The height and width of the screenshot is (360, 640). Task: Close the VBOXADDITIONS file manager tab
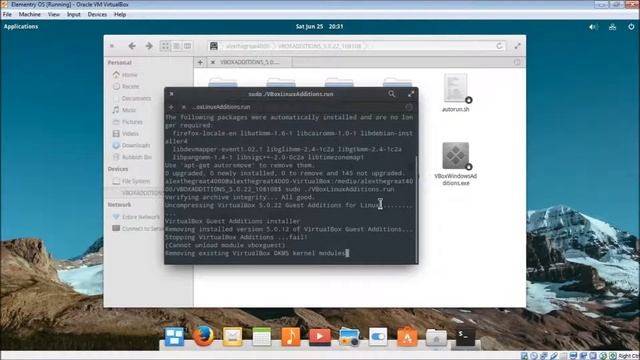coord(213,62)
